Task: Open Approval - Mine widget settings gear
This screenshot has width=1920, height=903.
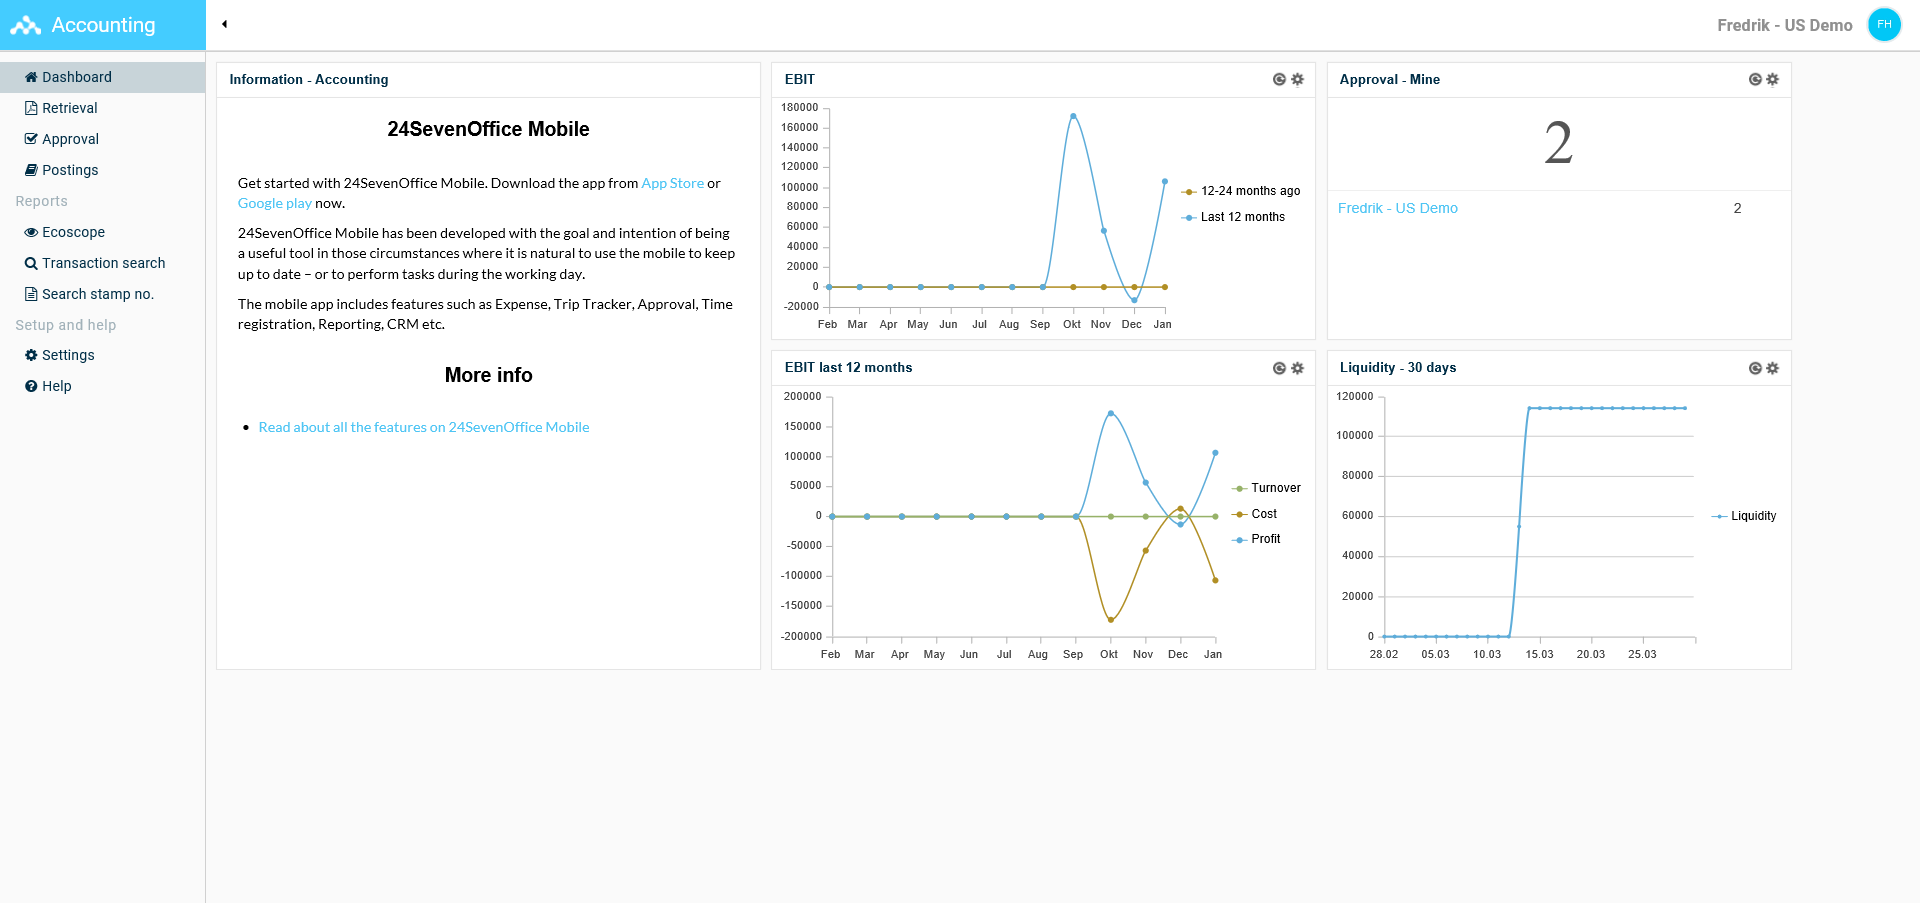Action: click(x=1772, y=79)
